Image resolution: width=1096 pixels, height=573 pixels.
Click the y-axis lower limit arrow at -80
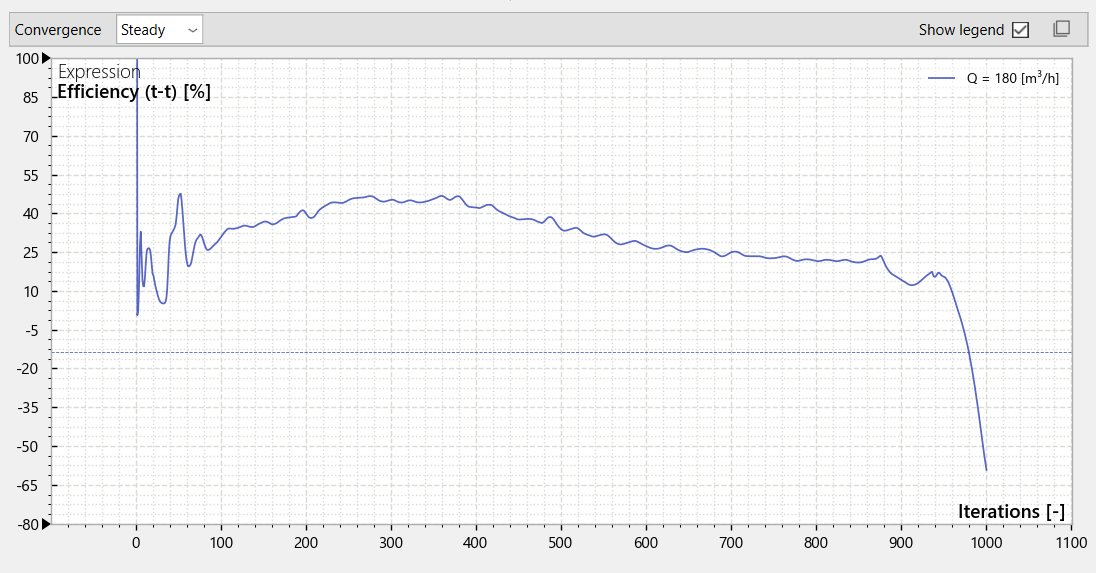(46, 523)
